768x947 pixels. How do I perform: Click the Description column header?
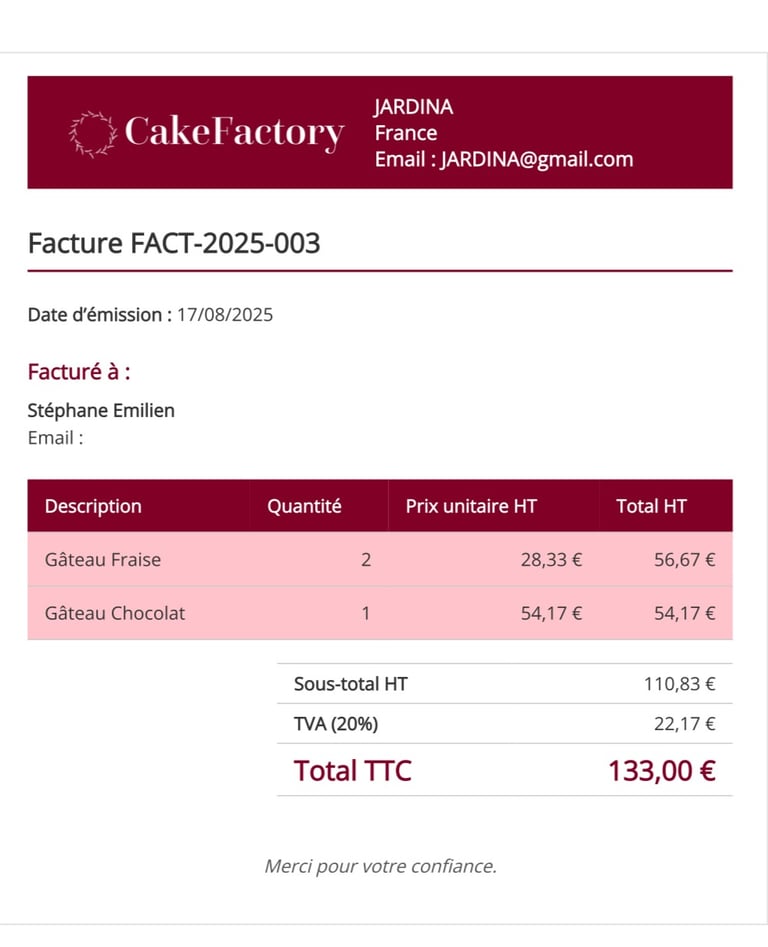coord(93,506)
